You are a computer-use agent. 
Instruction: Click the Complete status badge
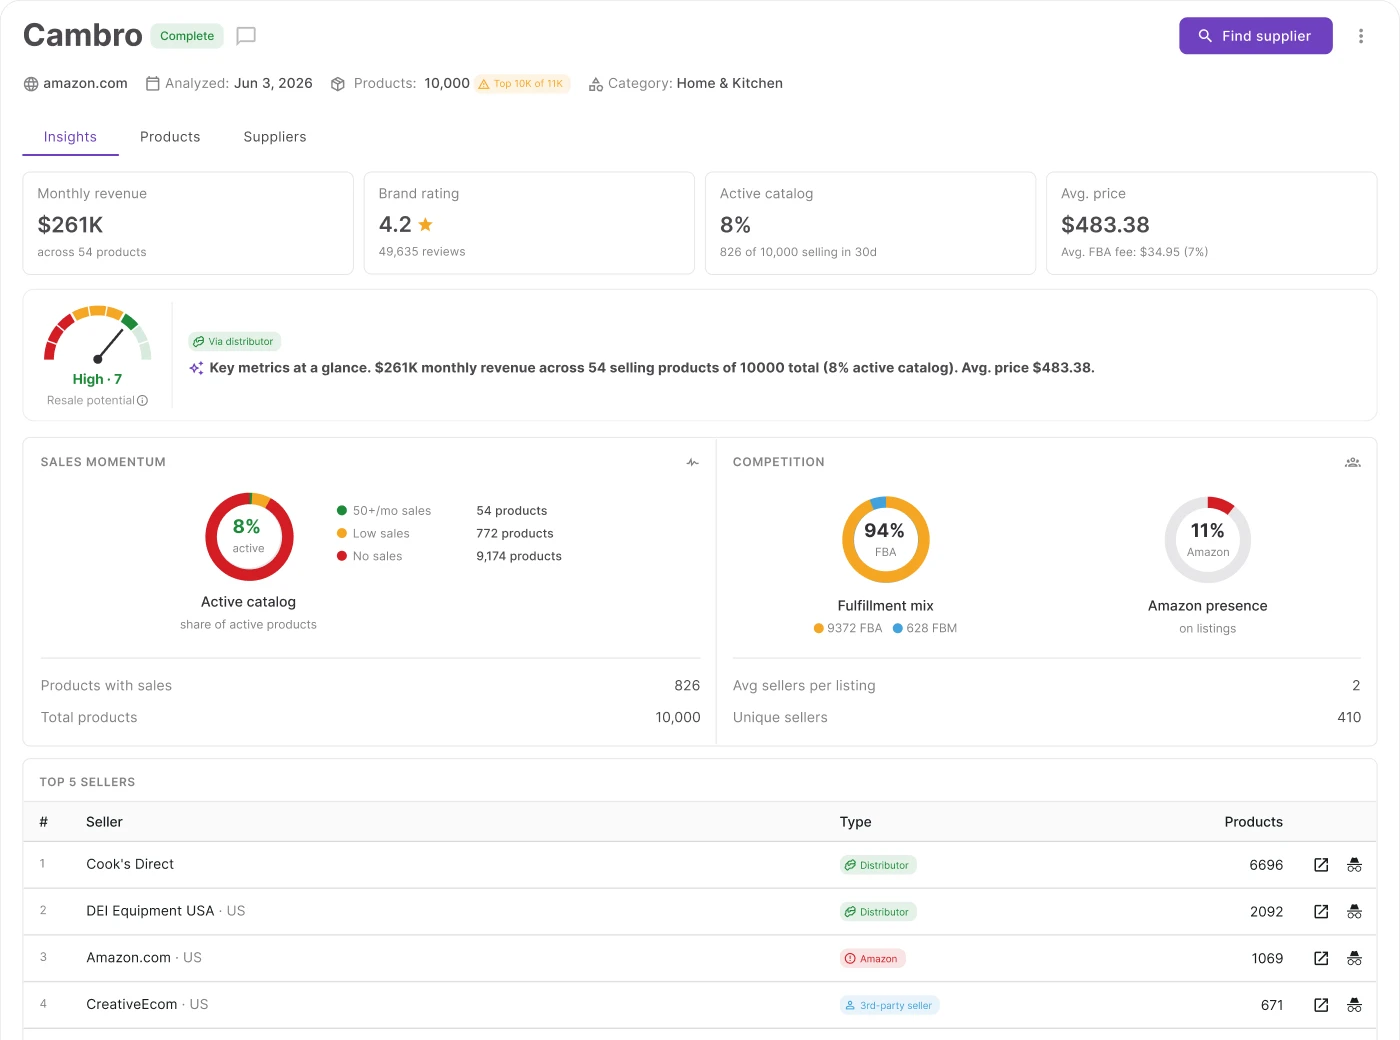(x=187, y=36)
